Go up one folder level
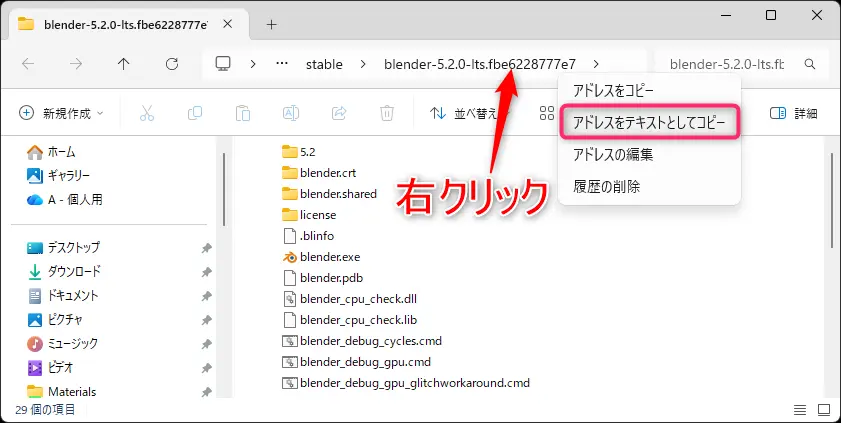Screen dimensions: 841x423 pyautogui.click(x=123, y=64)
